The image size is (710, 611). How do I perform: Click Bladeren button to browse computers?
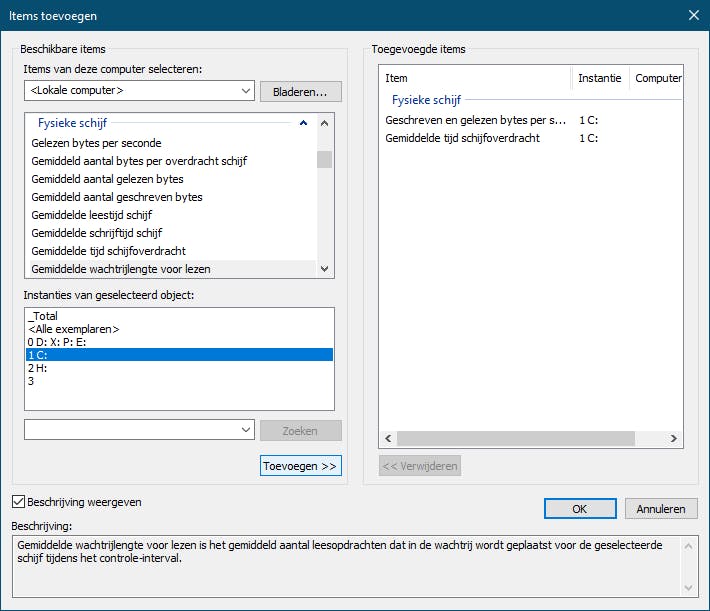pyautogui.click(x=300, y=91)
